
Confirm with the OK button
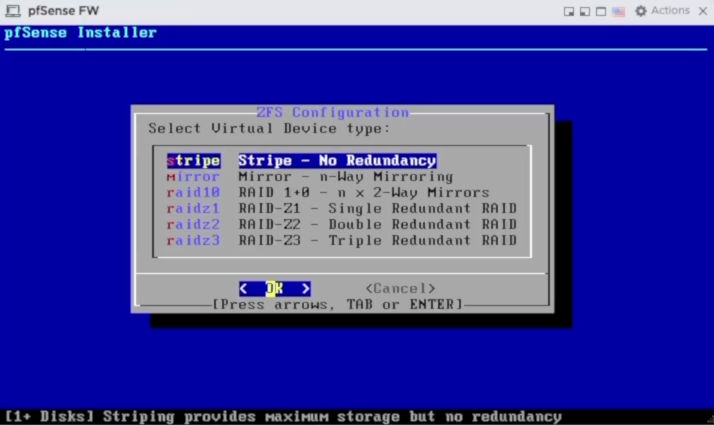[275, 288]
